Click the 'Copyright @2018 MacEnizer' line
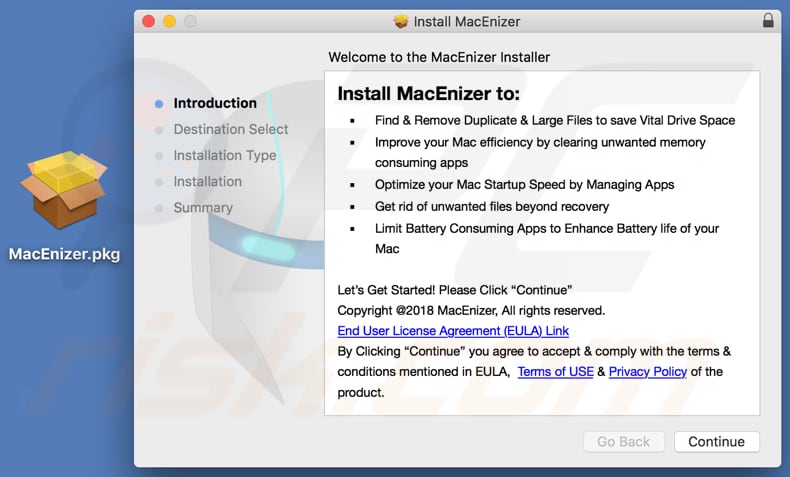 (x=471, y=311)
